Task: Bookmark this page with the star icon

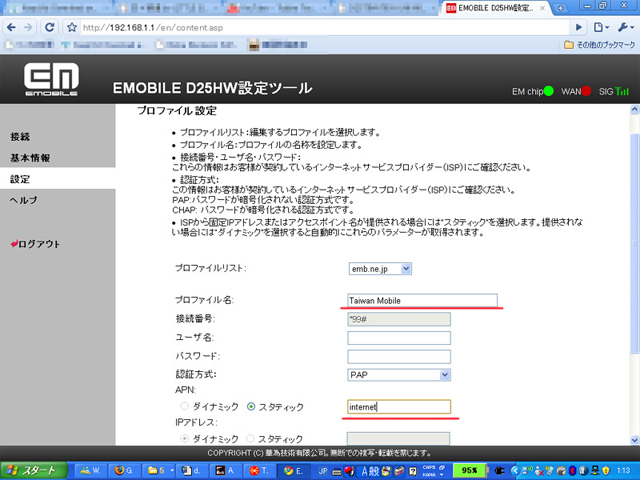Action: 72,28
